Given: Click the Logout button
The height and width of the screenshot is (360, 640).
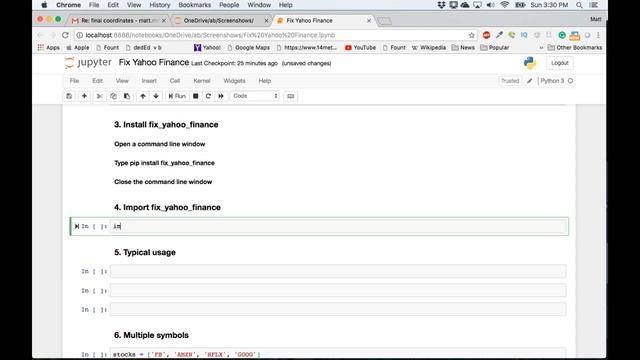Looking at the screenshot, I should 560,63.
